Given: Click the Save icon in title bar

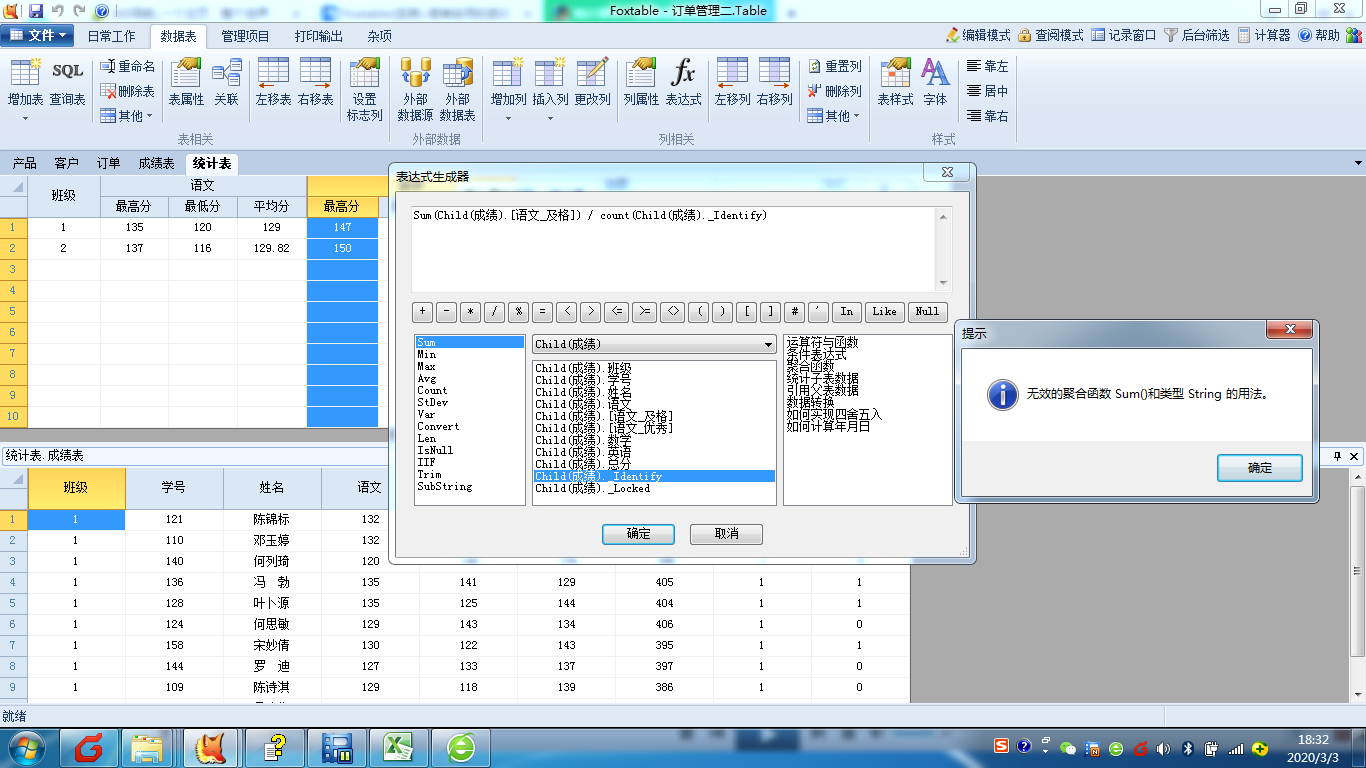Looking at the screenshot, I should 36,10.
